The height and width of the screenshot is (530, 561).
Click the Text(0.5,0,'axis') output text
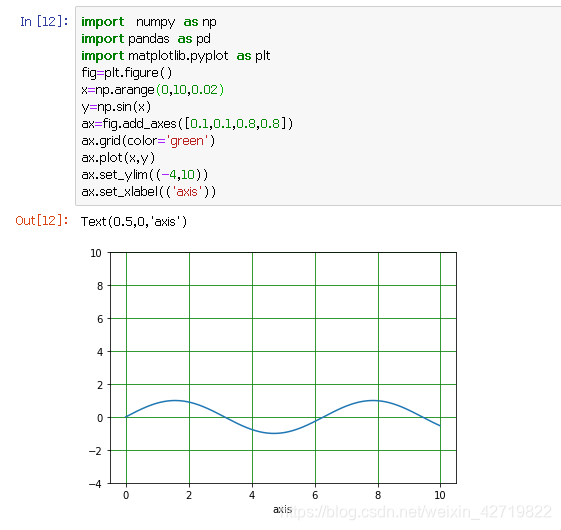pos(134,222)
